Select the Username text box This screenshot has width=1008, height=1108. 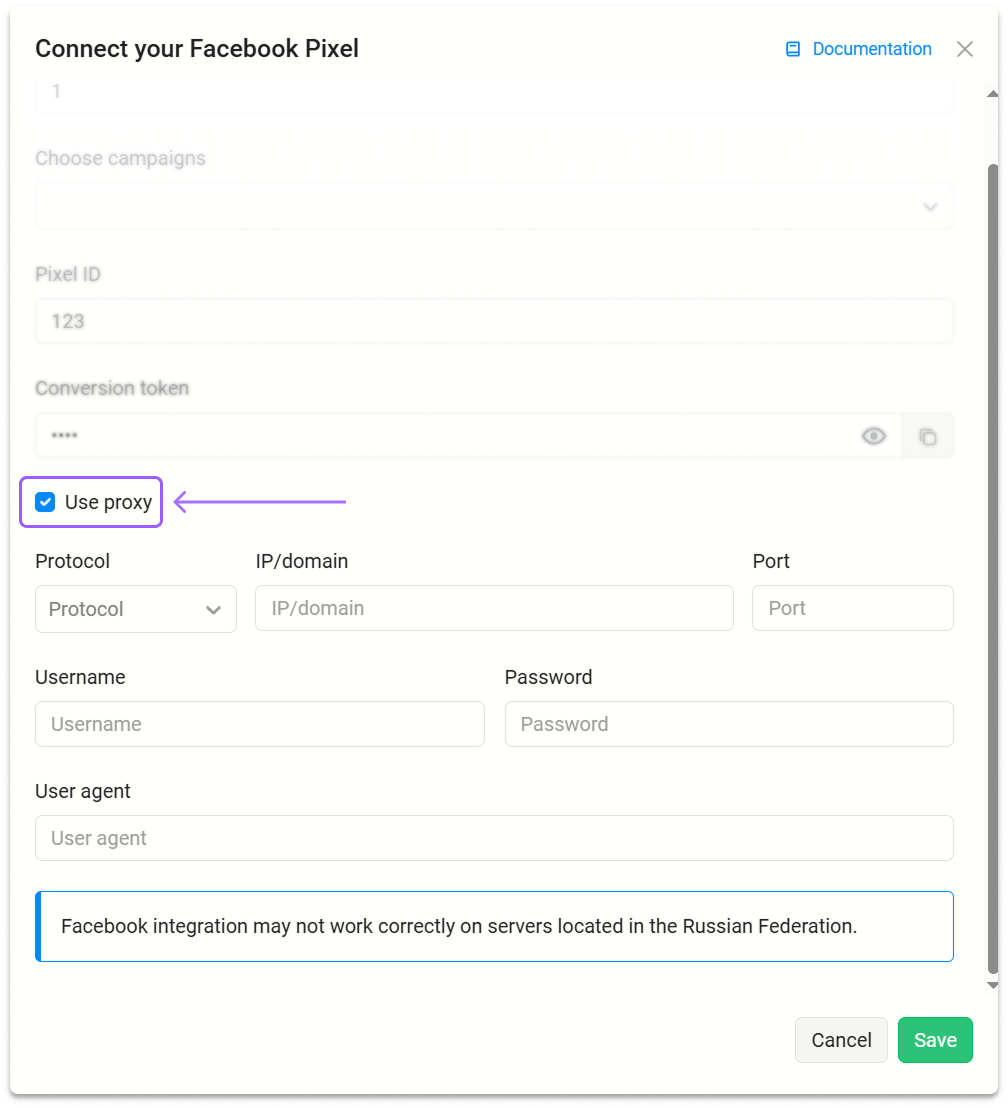coord(259,724)
